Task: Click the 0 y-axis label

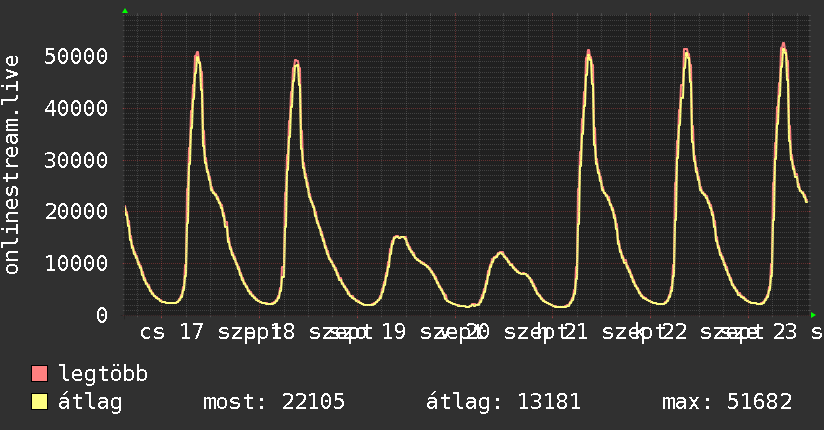Action: click(102, 315)
